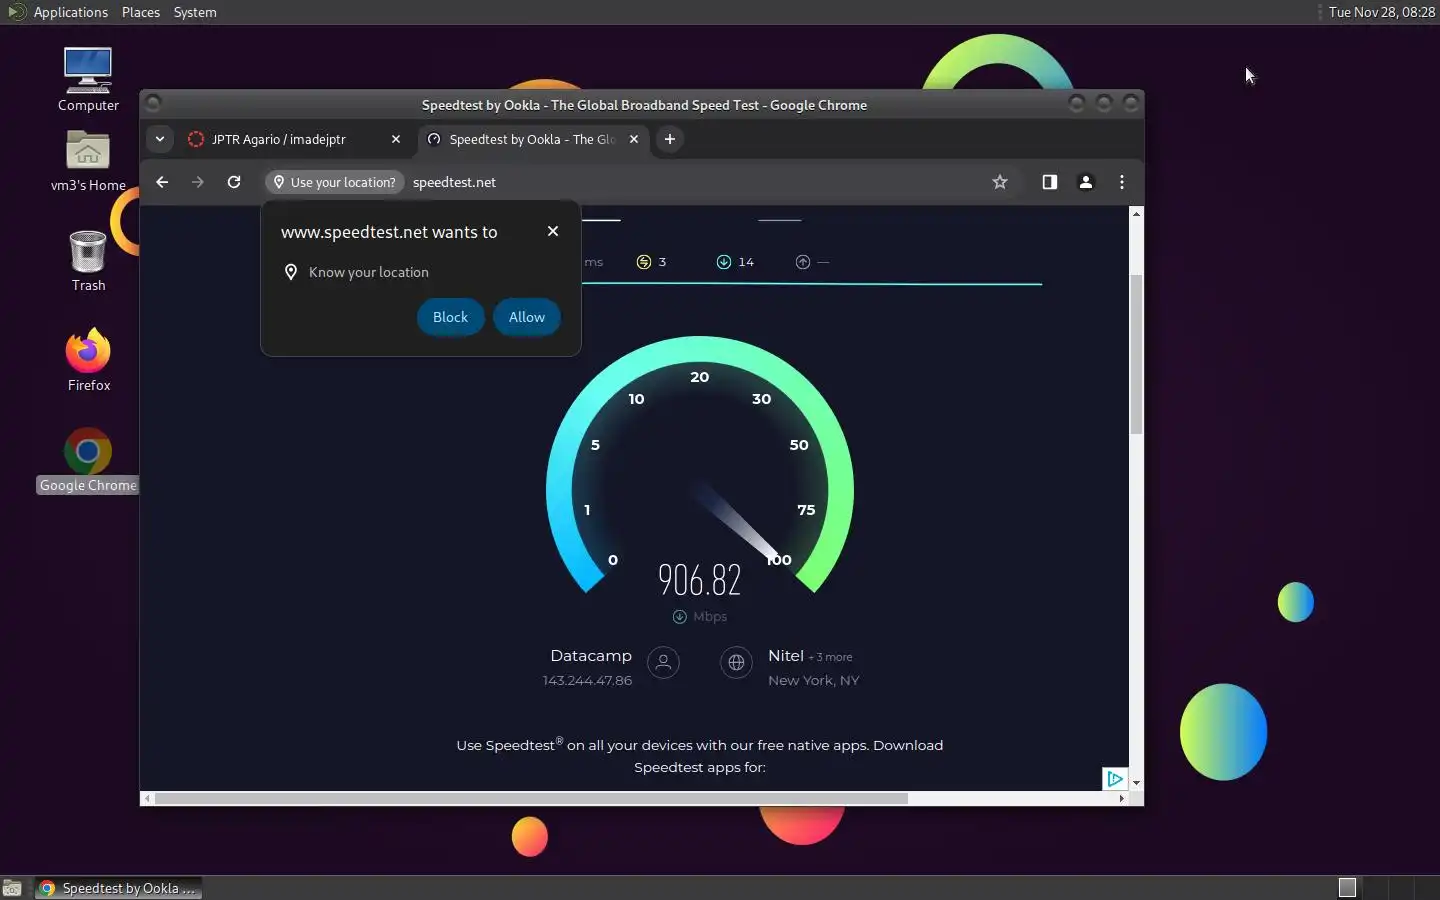Open the tab search dropdown arrow
Viewport: 1440px width, 900px height.
pos(160,139)
